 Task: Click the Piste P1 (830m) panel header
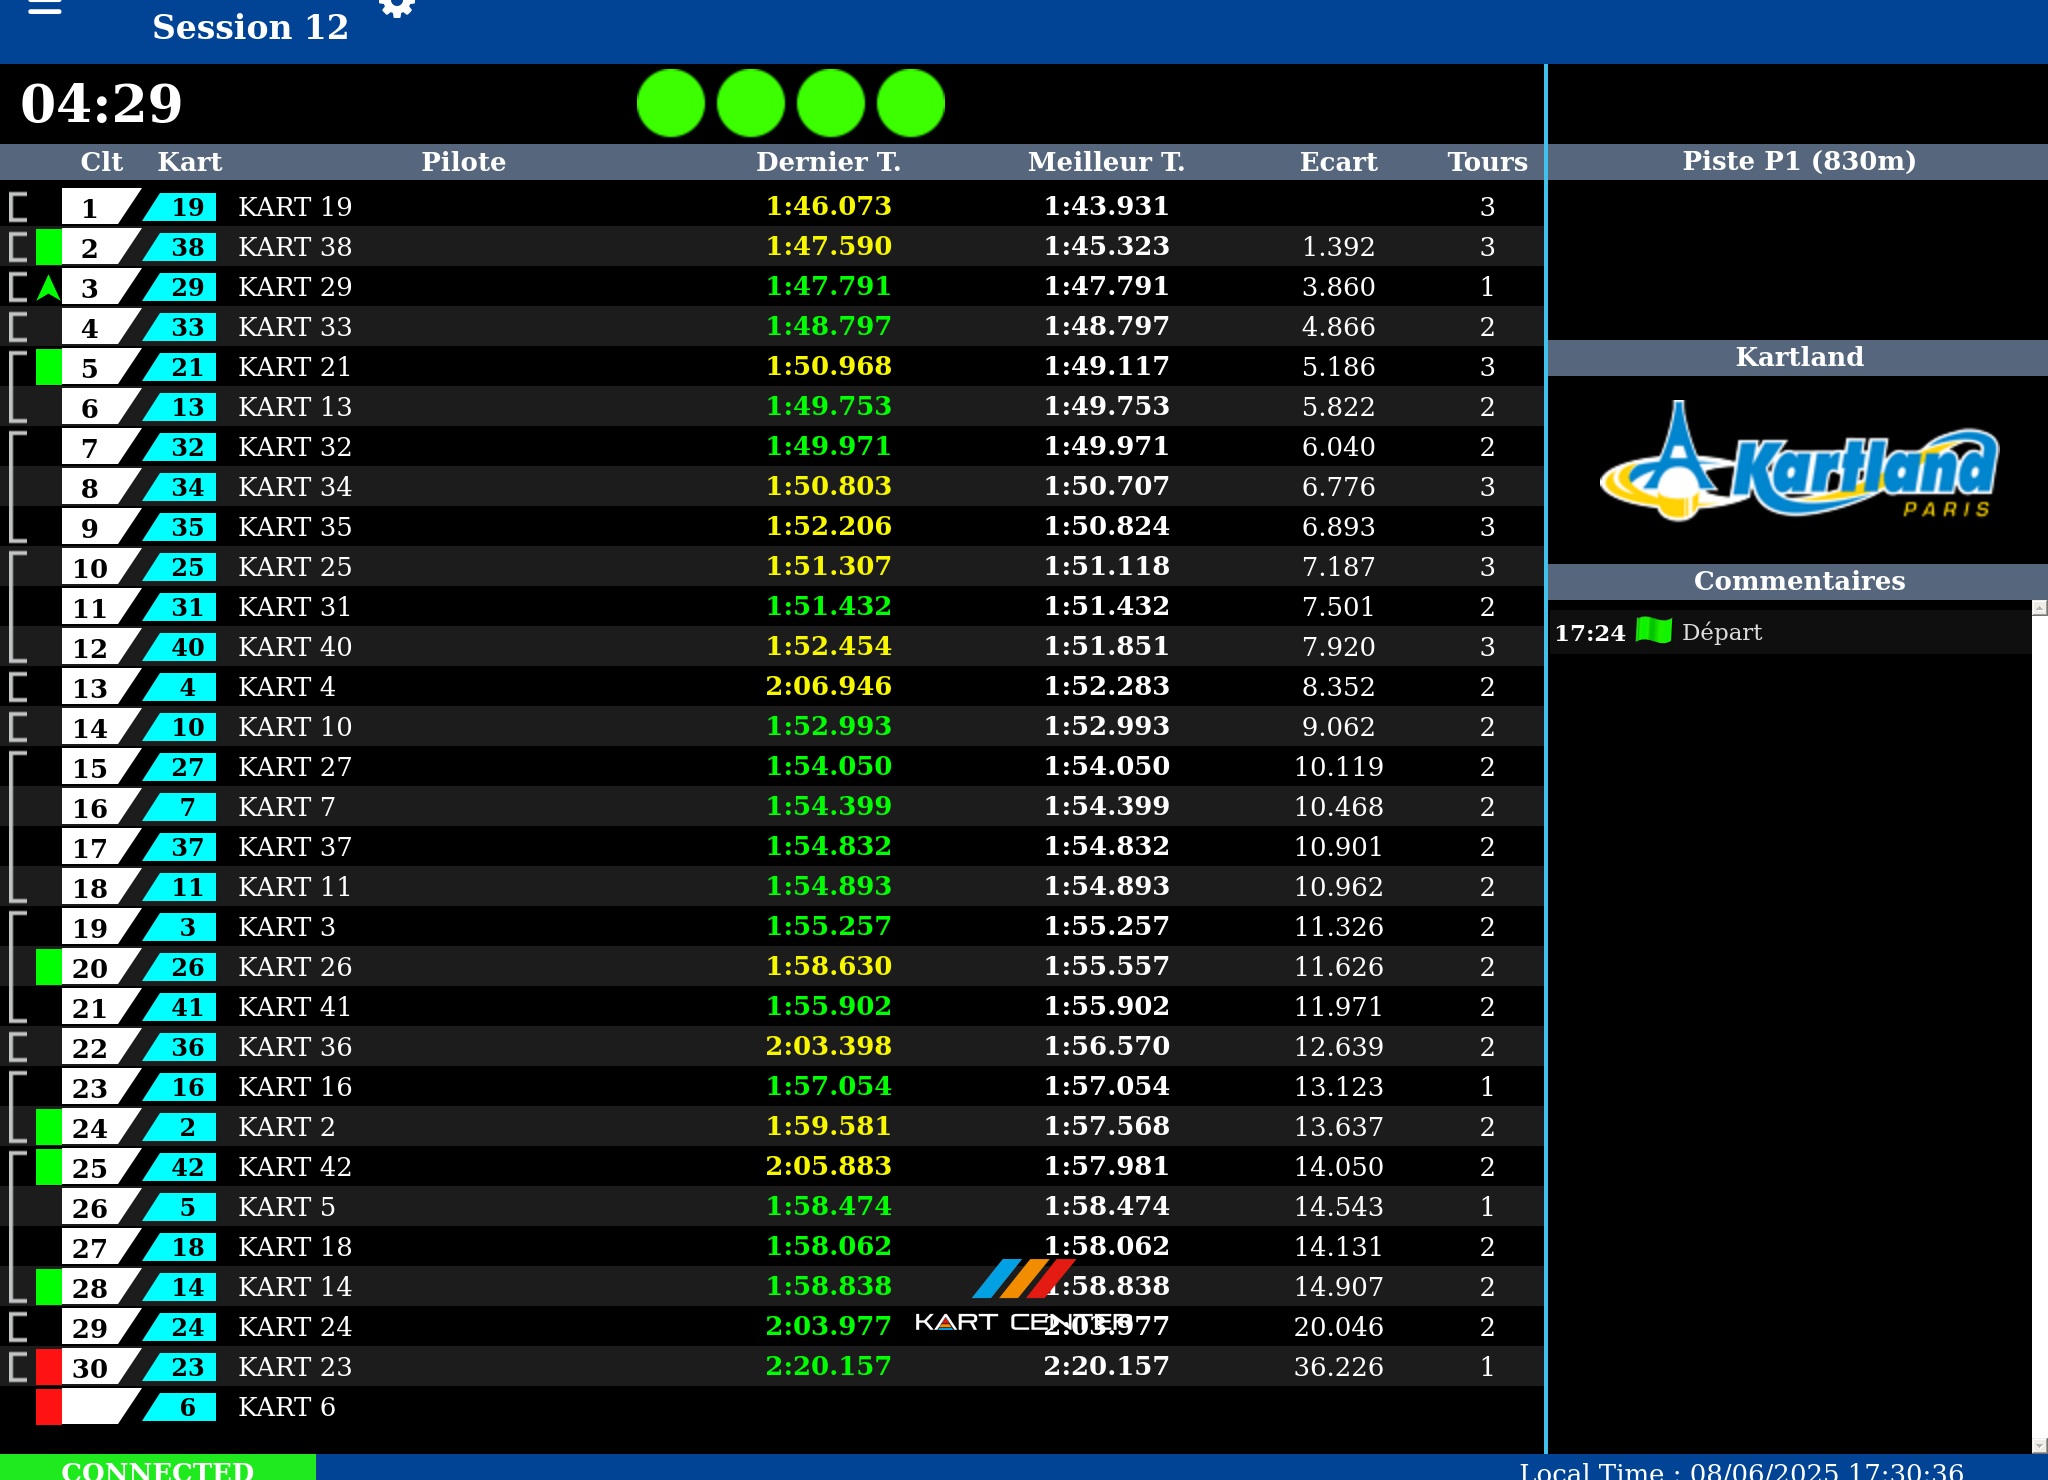[x=1798, y=161]
